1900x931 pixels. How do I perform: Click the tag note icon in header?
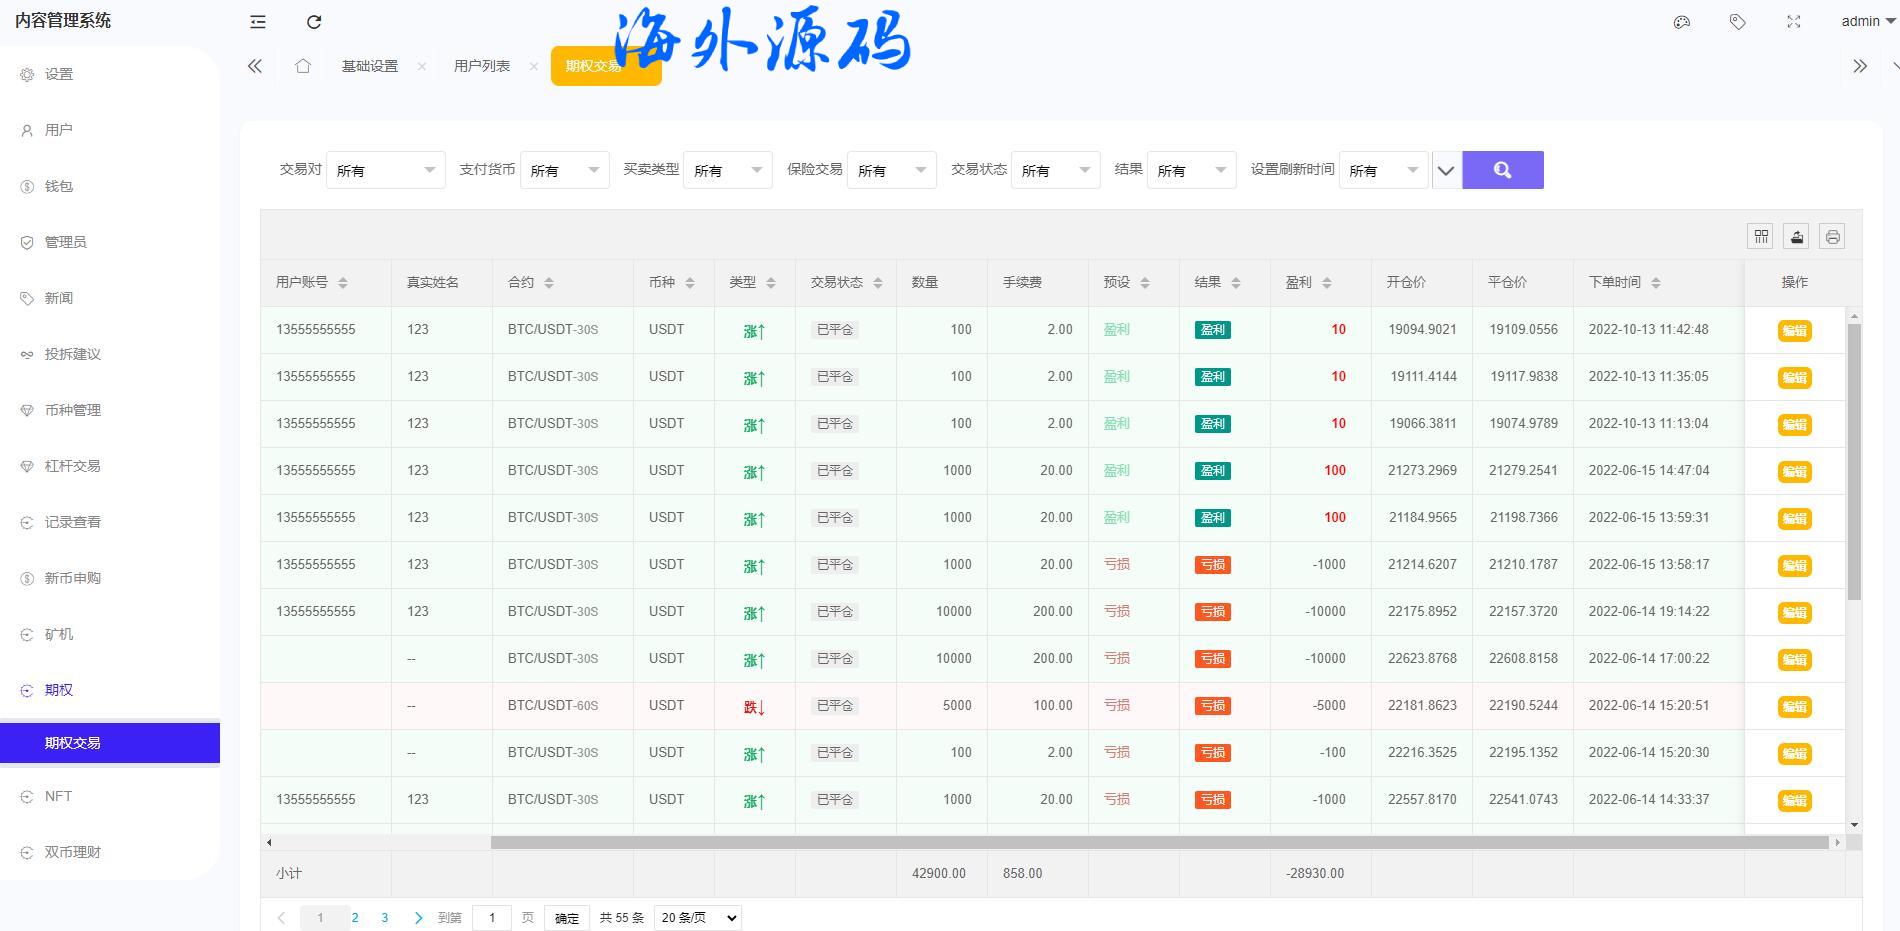click(1738, 22)
